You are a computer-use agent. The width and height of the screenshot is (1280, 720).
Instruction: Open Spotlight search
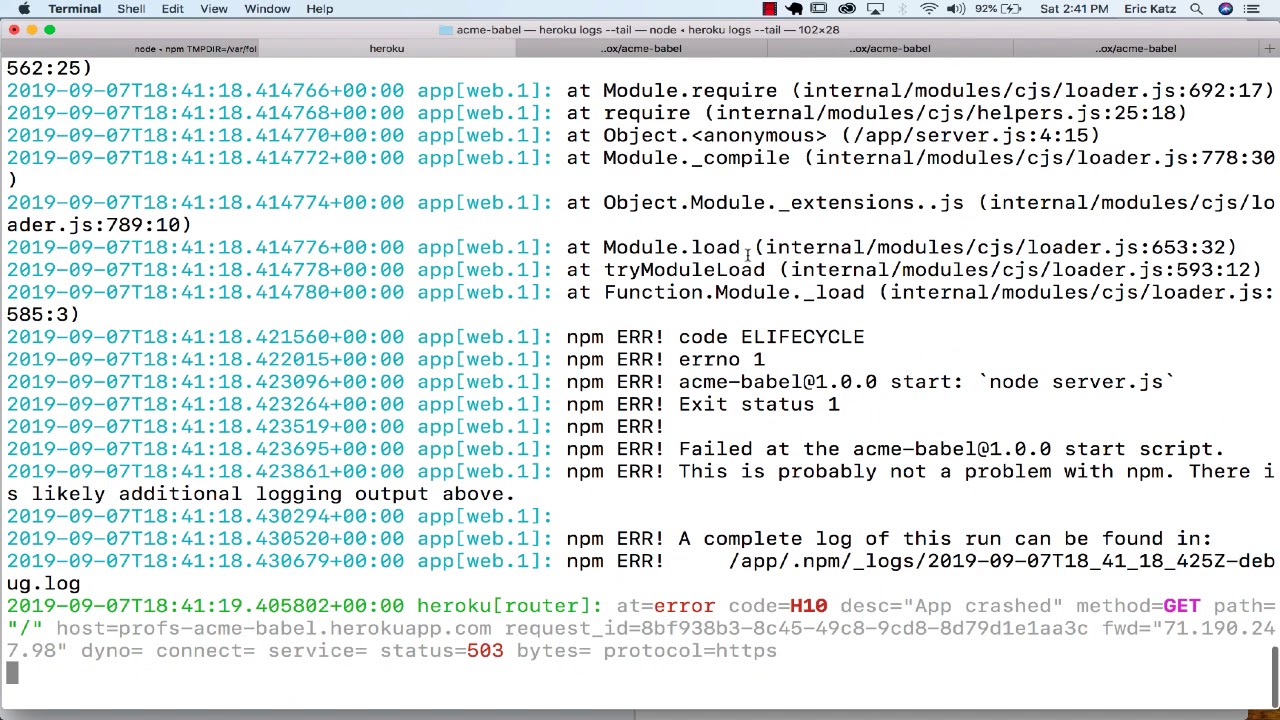pyautogui.click(x=1196, y=9)
